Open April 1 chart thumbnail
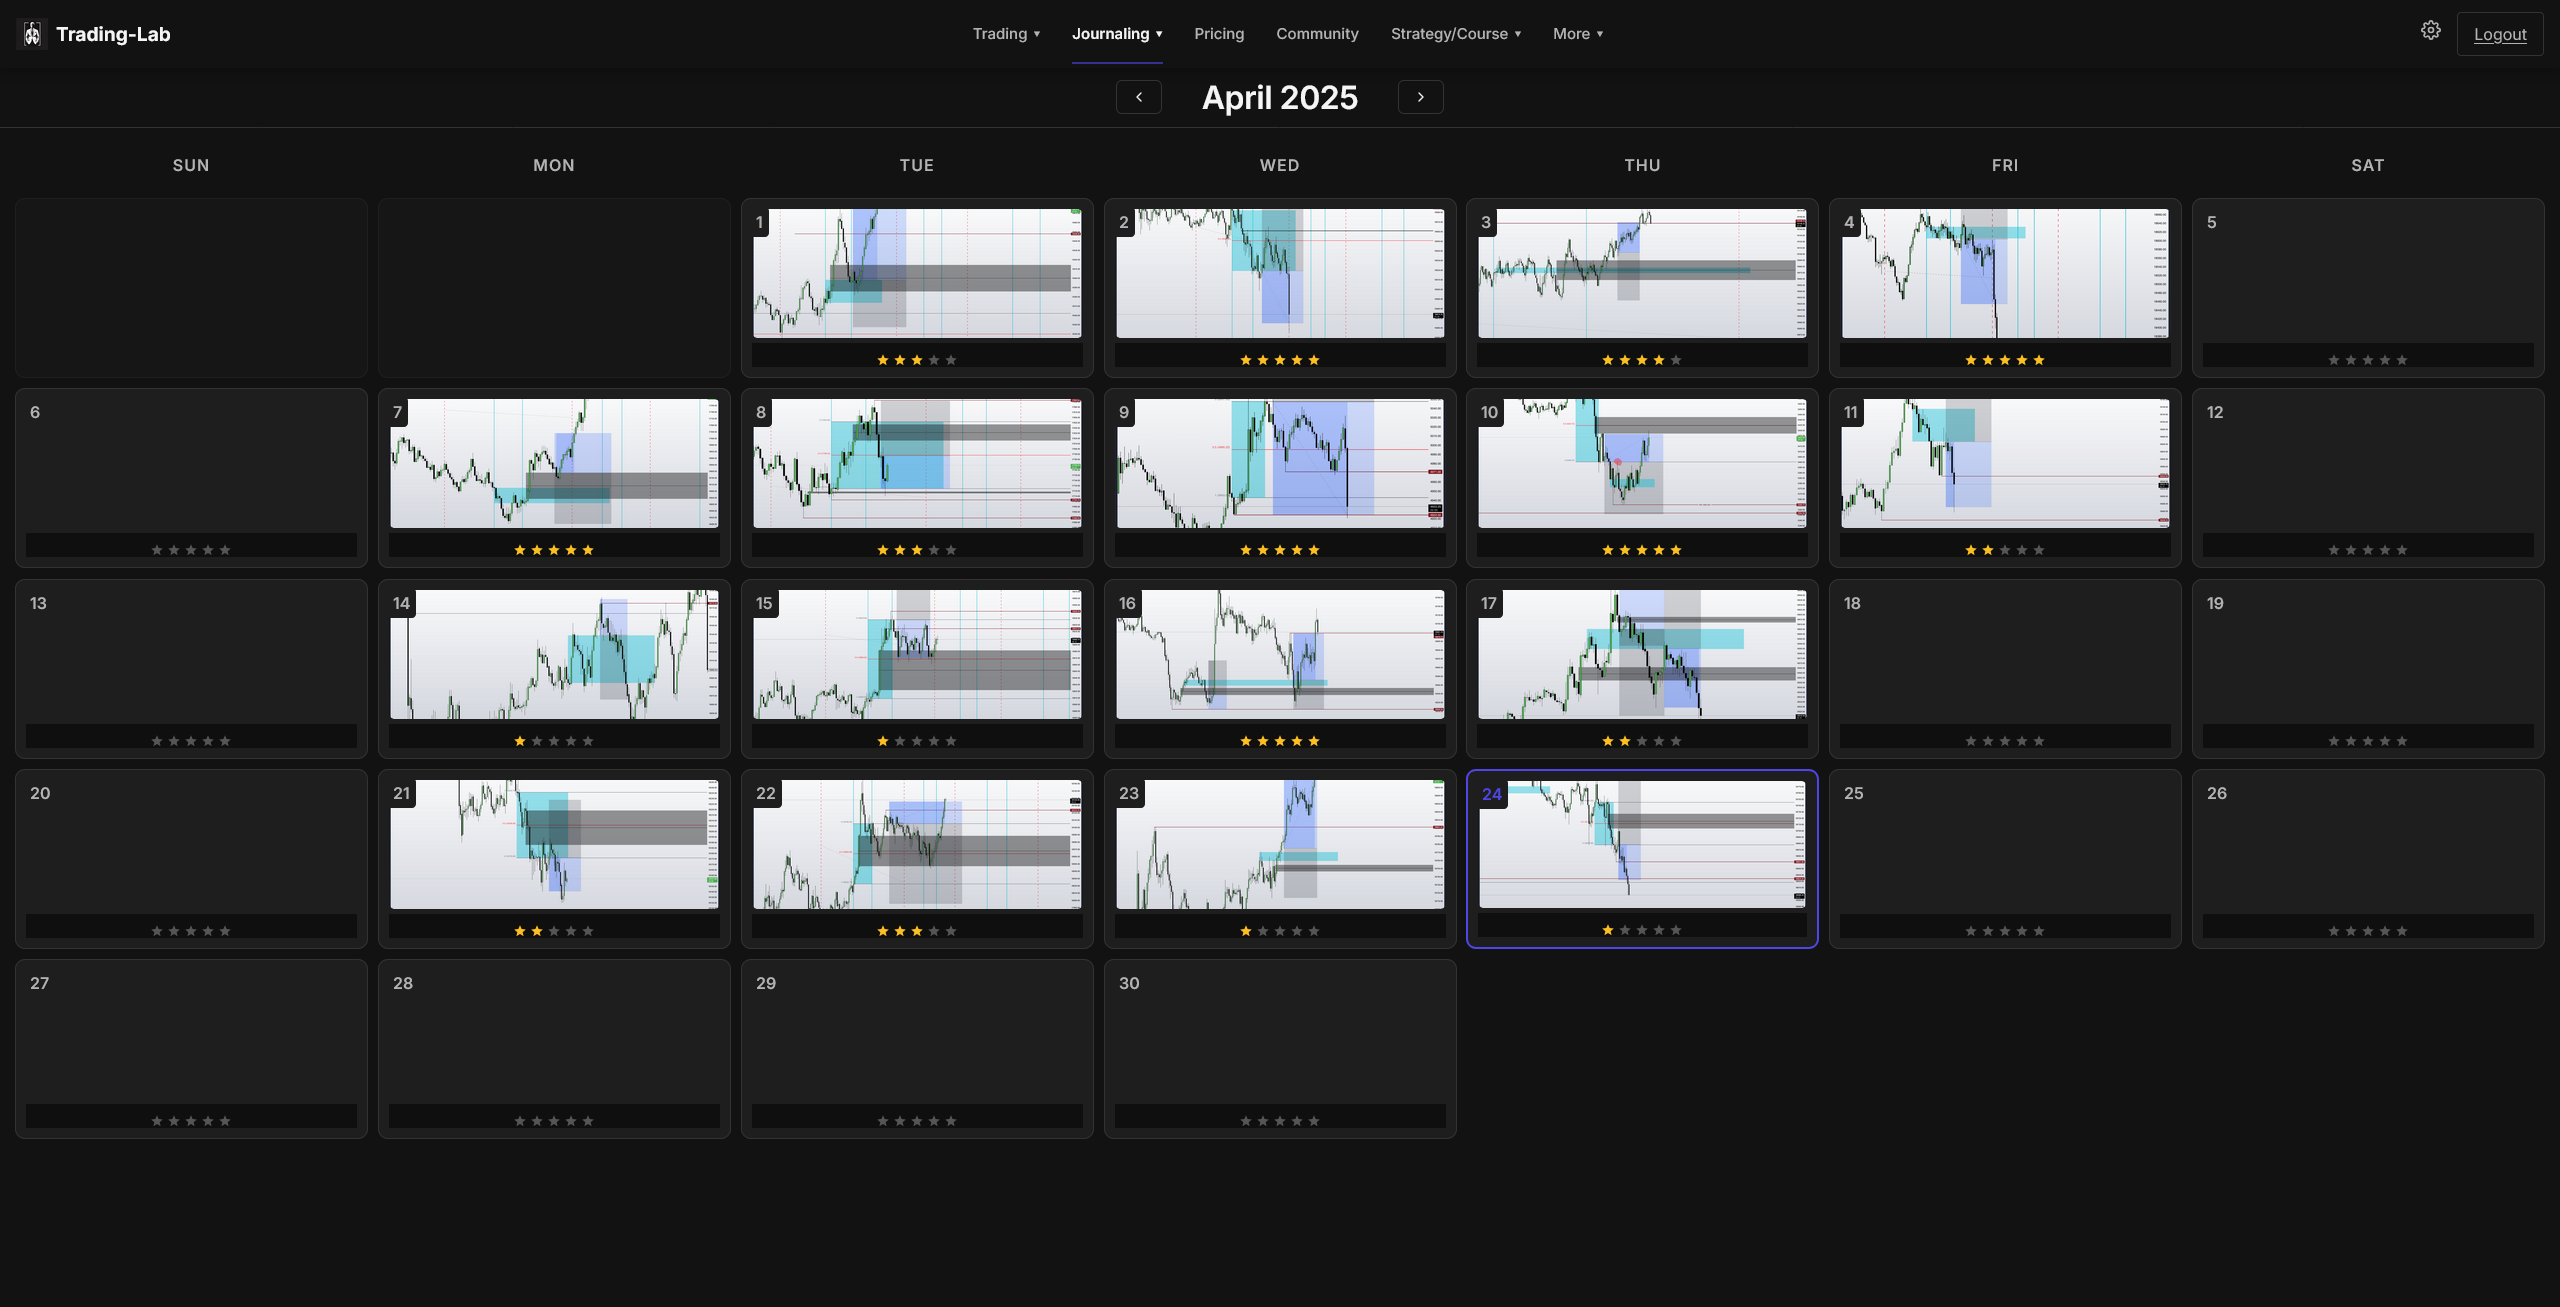Screen dimensions: 2560x1307 coord(917,273)
